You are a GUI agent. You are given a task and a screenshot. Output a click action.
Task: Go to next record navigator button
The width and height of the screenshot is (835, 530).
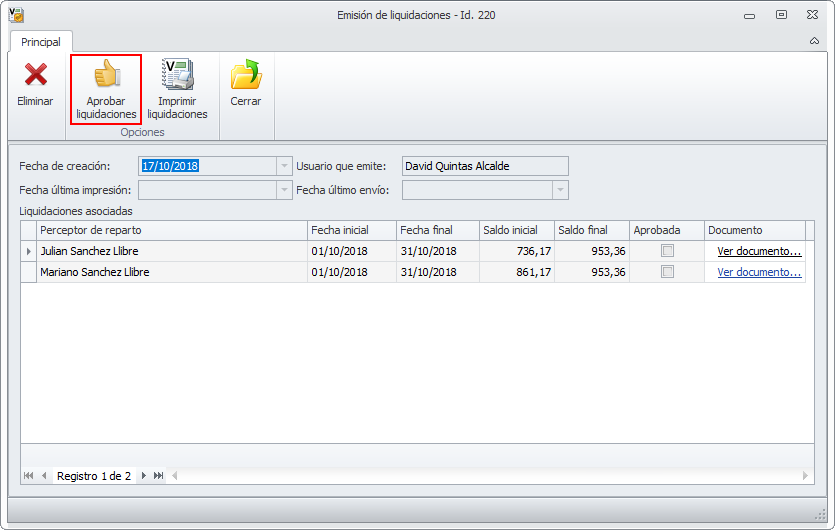coord(143,476)
